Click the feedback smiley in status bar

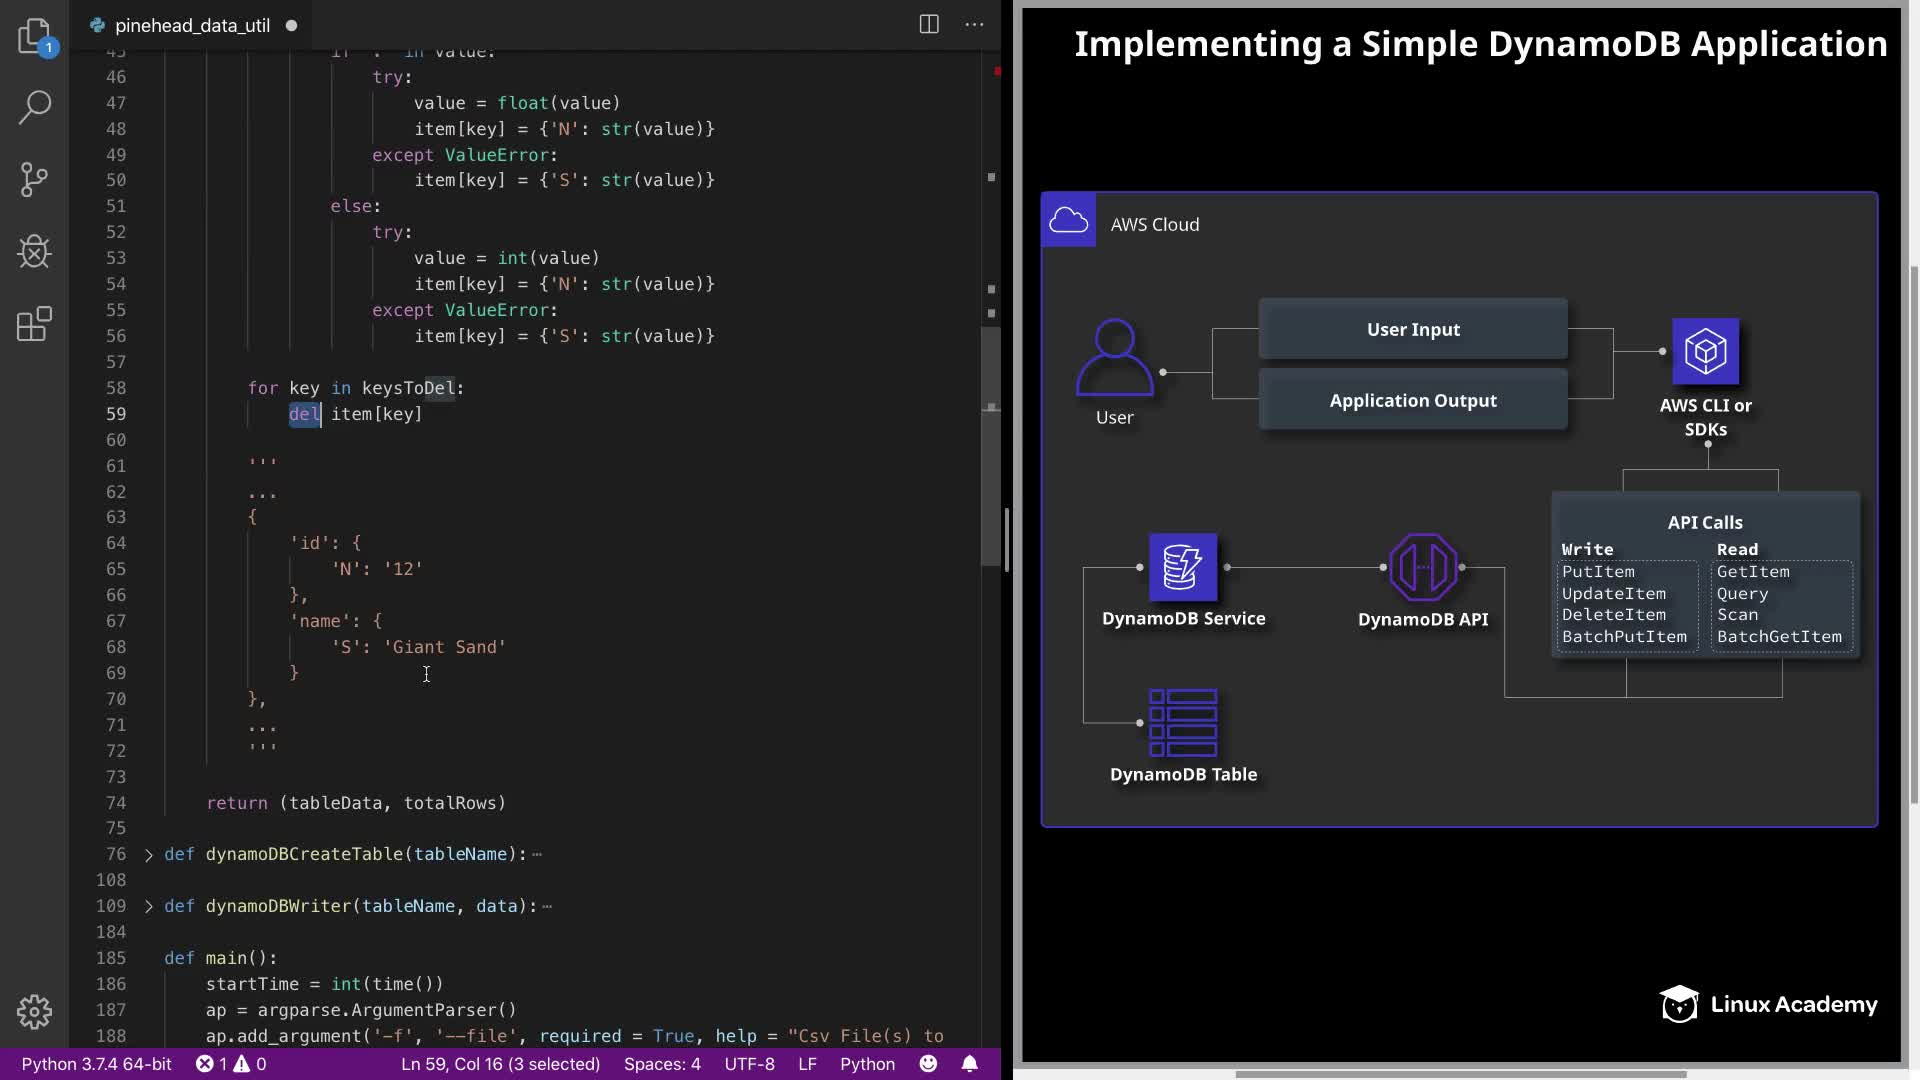[x=928, y=1064]
